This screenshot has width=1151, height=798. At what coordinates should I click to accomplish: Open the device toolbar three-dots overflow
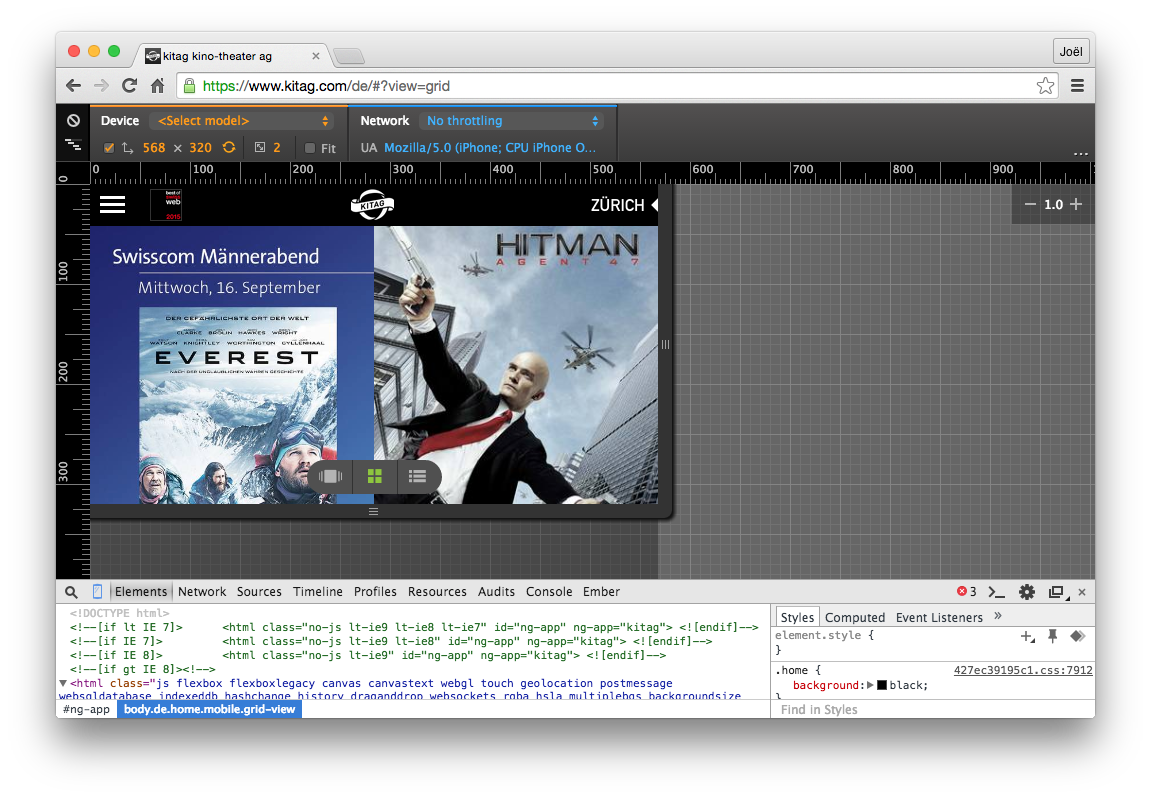(1081, 154)
